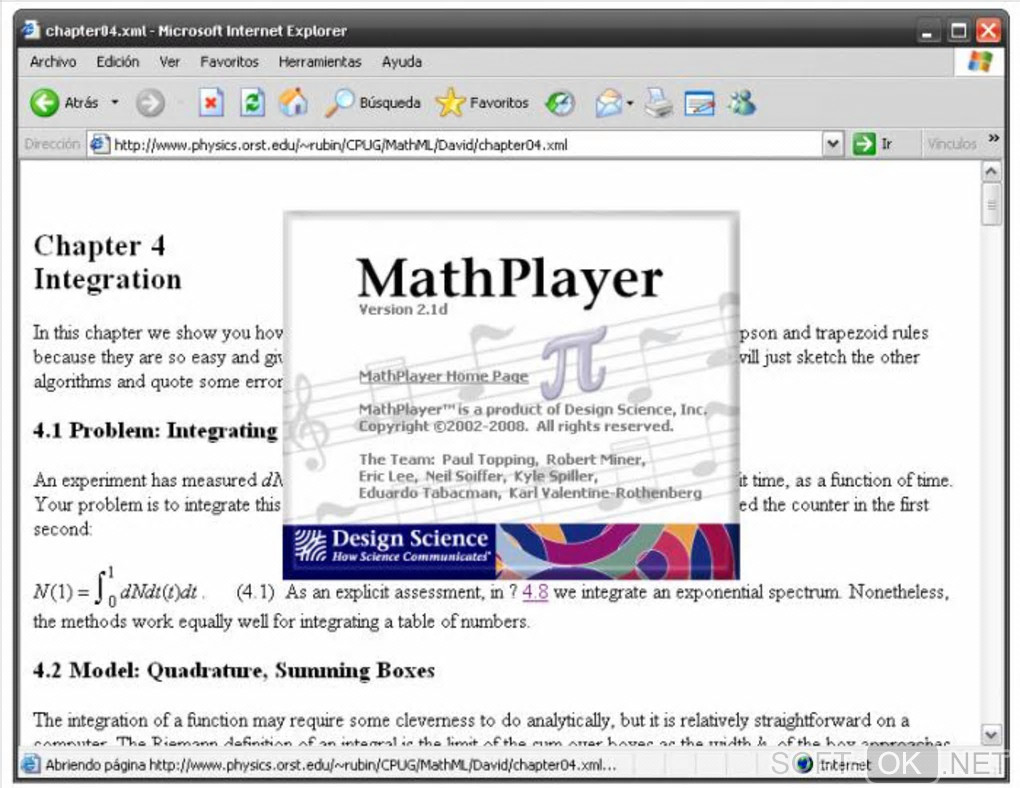
Task: Follow the 4.8 reference link
Action: click(535, 592)
